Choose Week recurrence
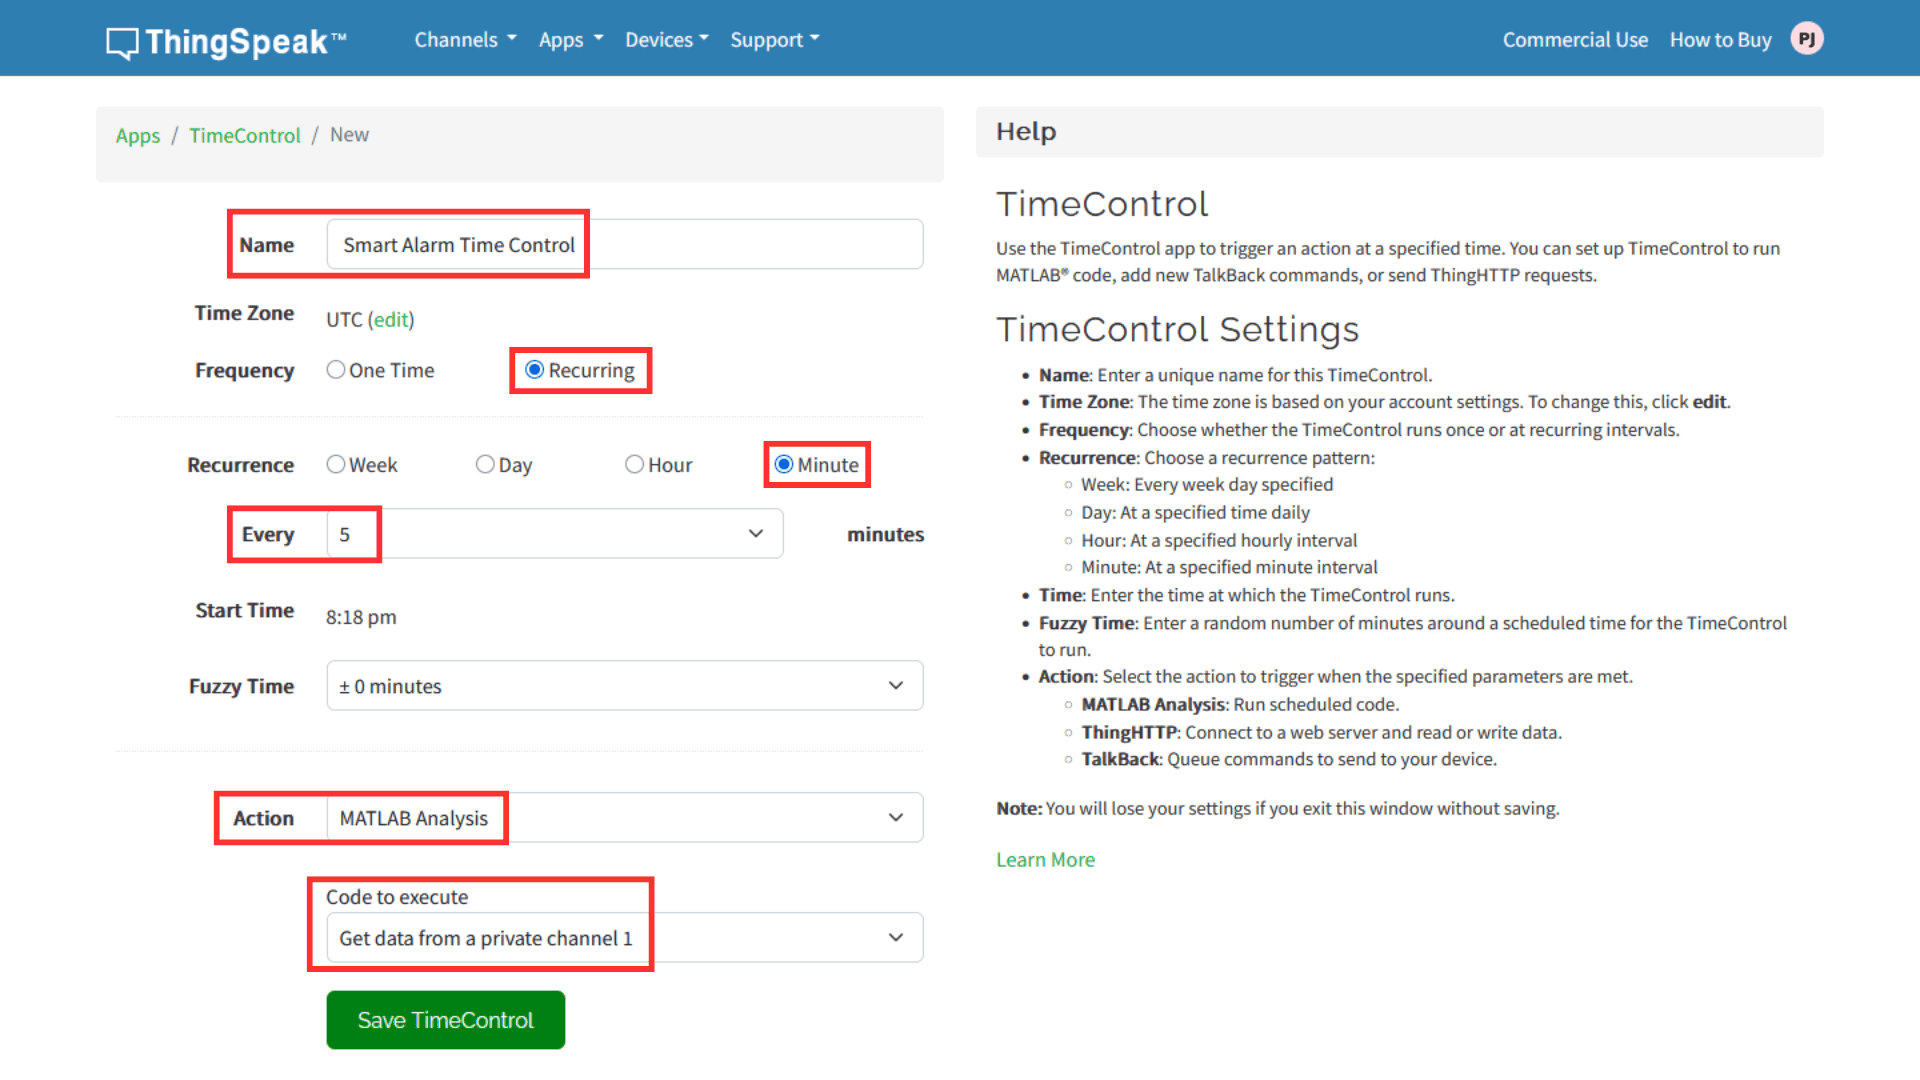 pyautogui.click(x=336, y=465)
